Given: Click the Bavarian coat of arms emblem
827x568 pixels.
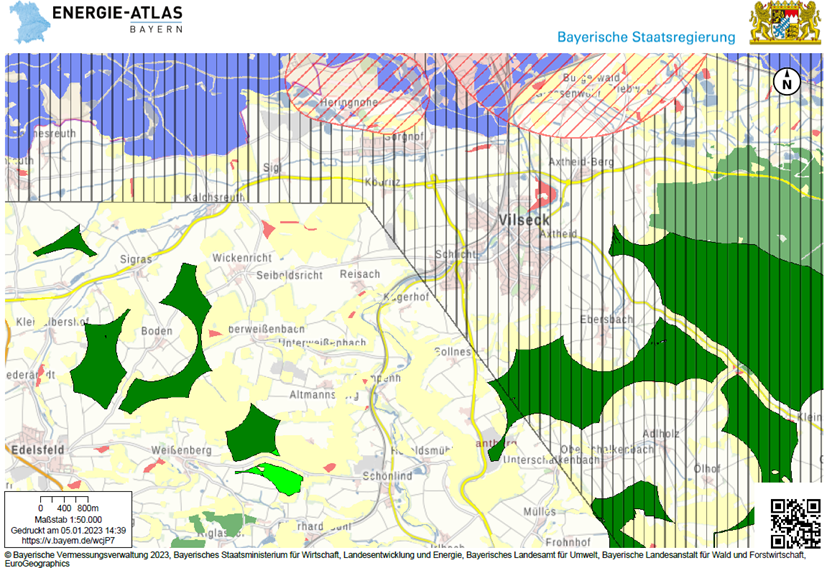Looking at the screenshot, I should pyautogui.click(x=784, y=23).
